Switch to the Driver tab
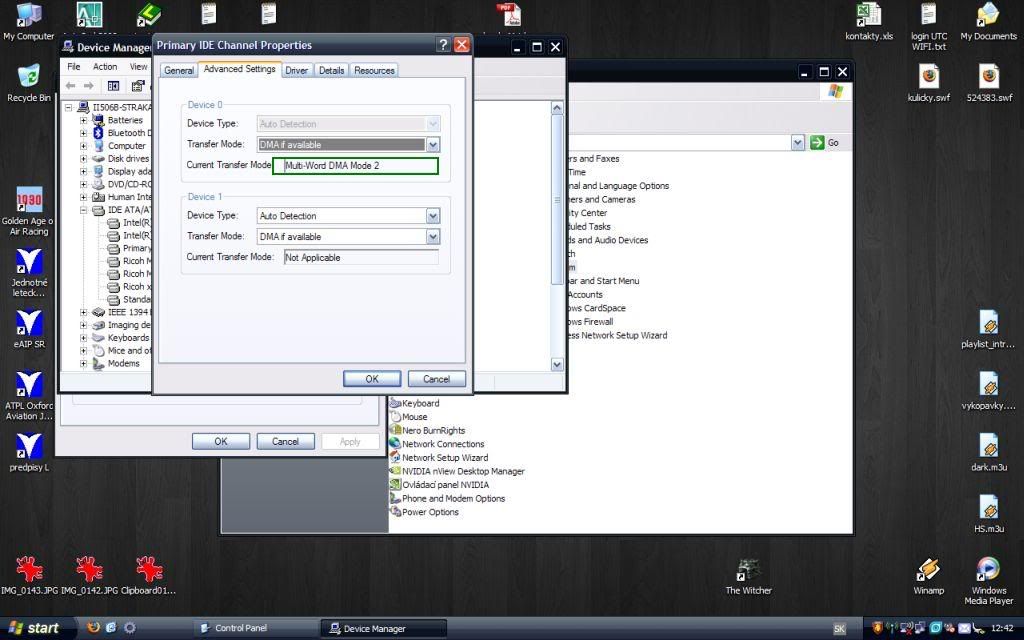1024x640 pixels. [296, 71]
